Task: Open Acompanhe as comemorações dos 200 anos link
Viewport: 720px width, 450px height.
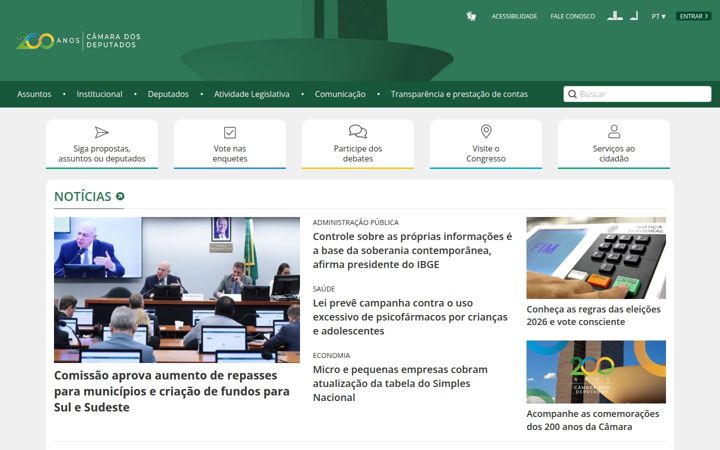Action: [593, 420]
